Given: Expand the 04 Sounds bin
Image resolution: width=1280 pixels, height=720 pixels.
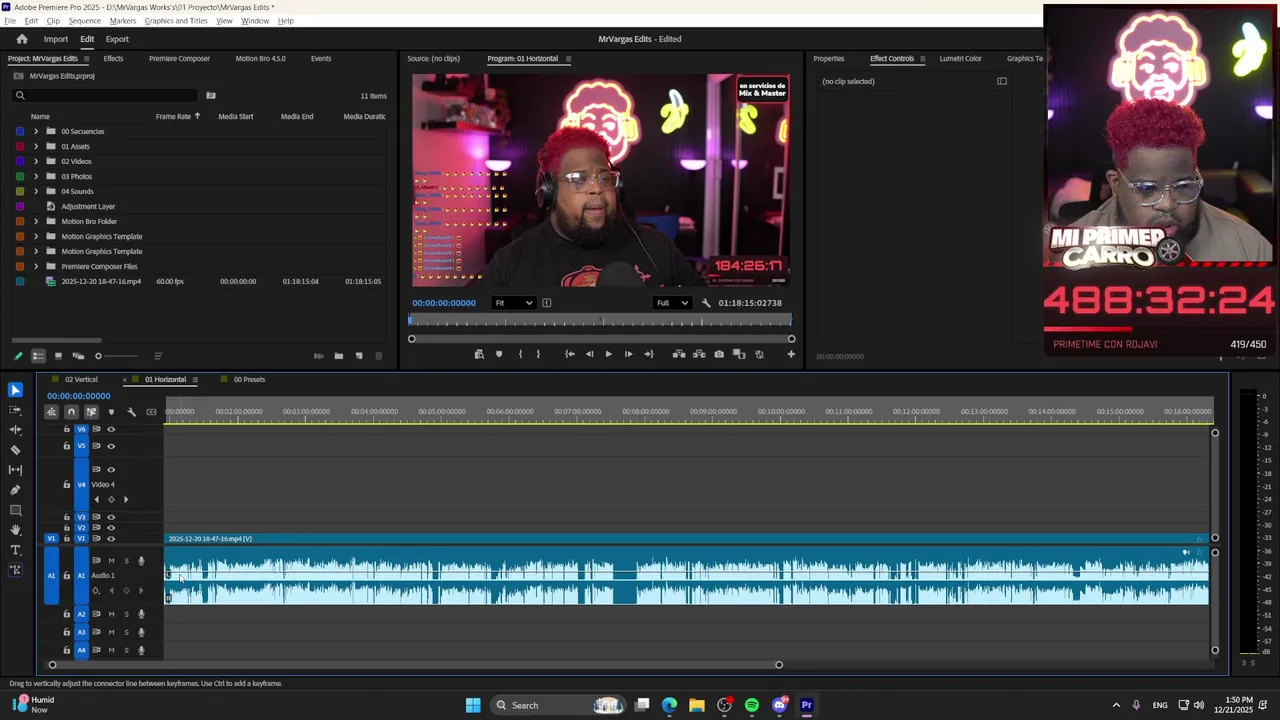Looking at the screenshot, I should [36, 191].
